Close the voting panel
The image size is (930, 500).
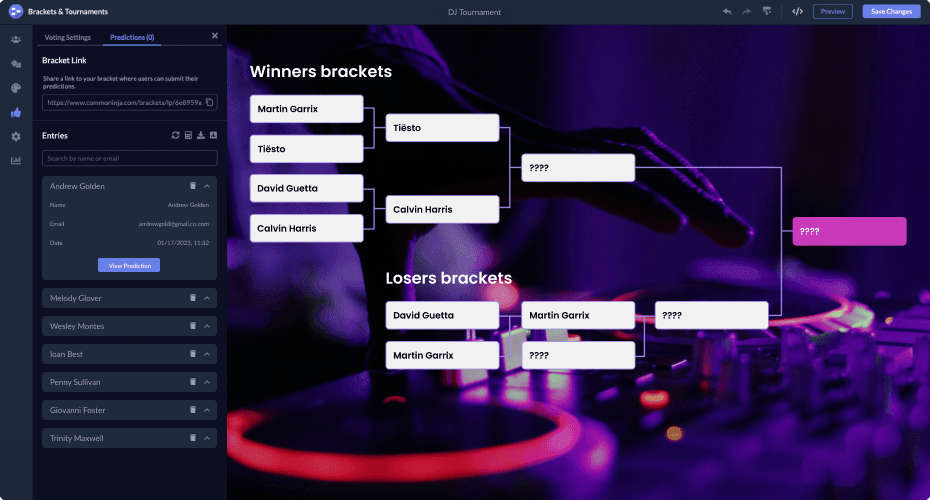click(x=215, y=36)
